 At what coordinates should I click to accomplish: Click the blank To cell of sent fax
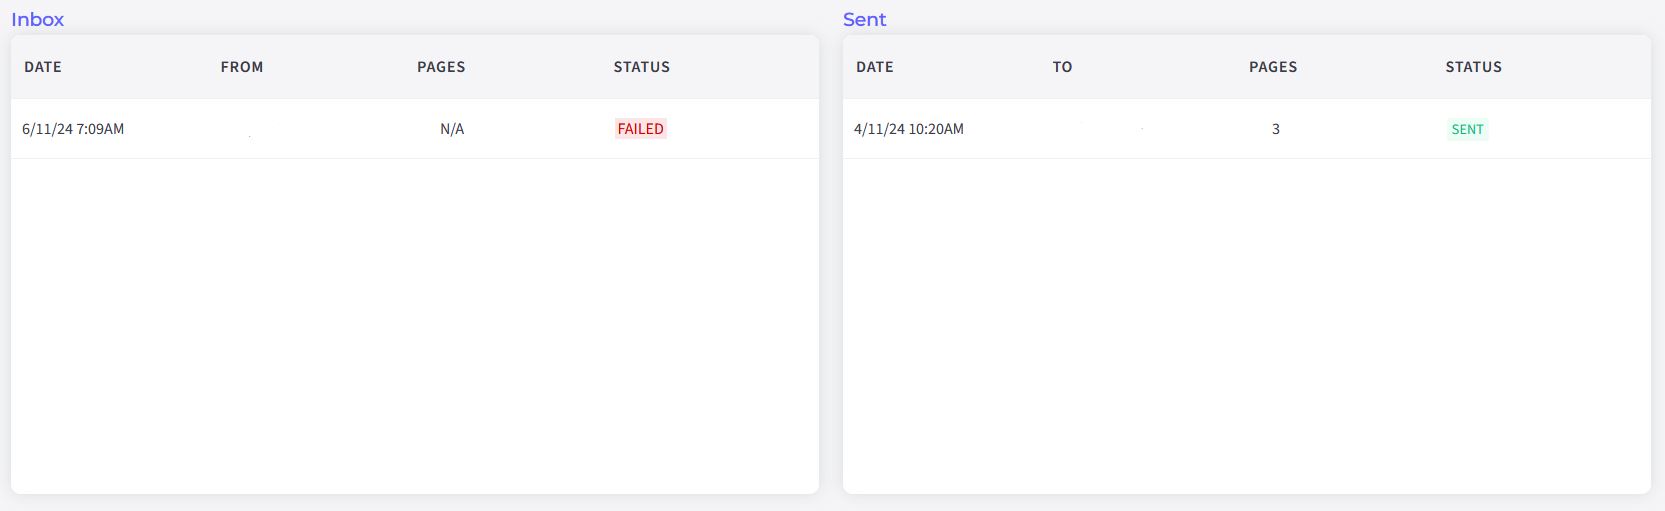pyautogui.click(x=1110, y=130)
